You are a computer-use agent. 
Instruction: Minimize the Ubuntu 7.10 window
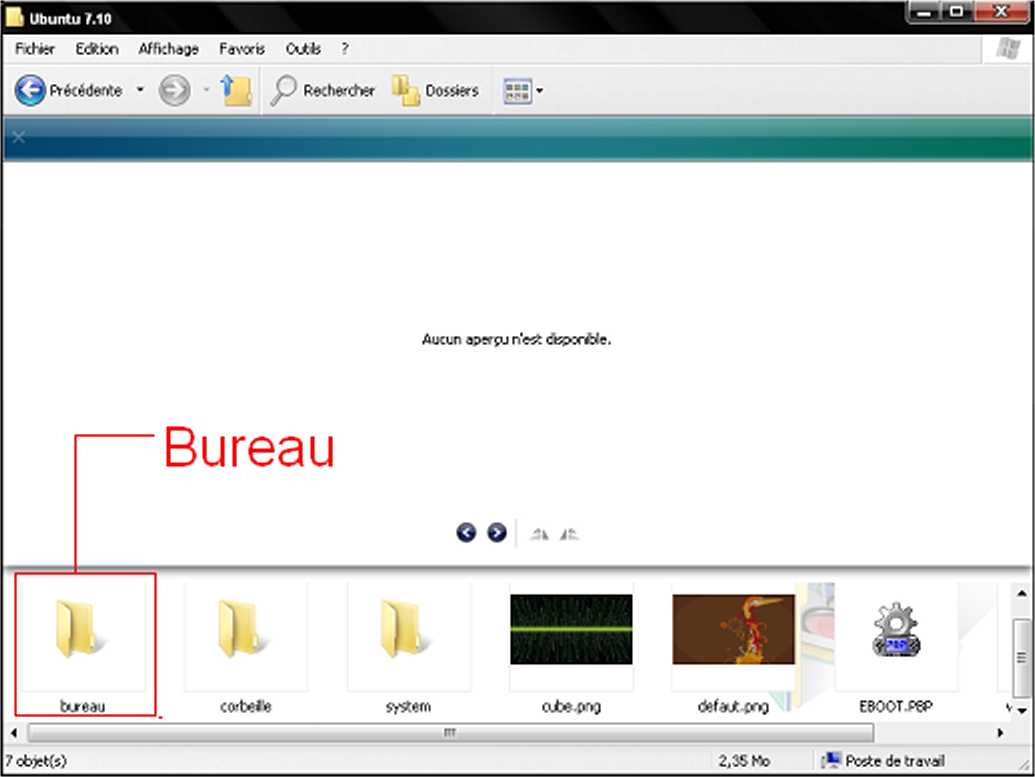[x=924, y=13]
